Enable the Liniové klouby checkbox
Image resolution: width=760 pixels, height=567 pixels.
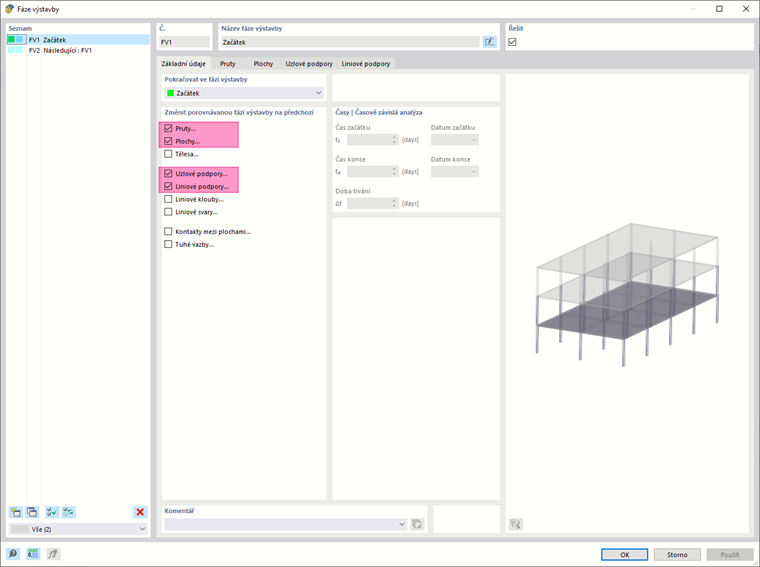point(168,199)
